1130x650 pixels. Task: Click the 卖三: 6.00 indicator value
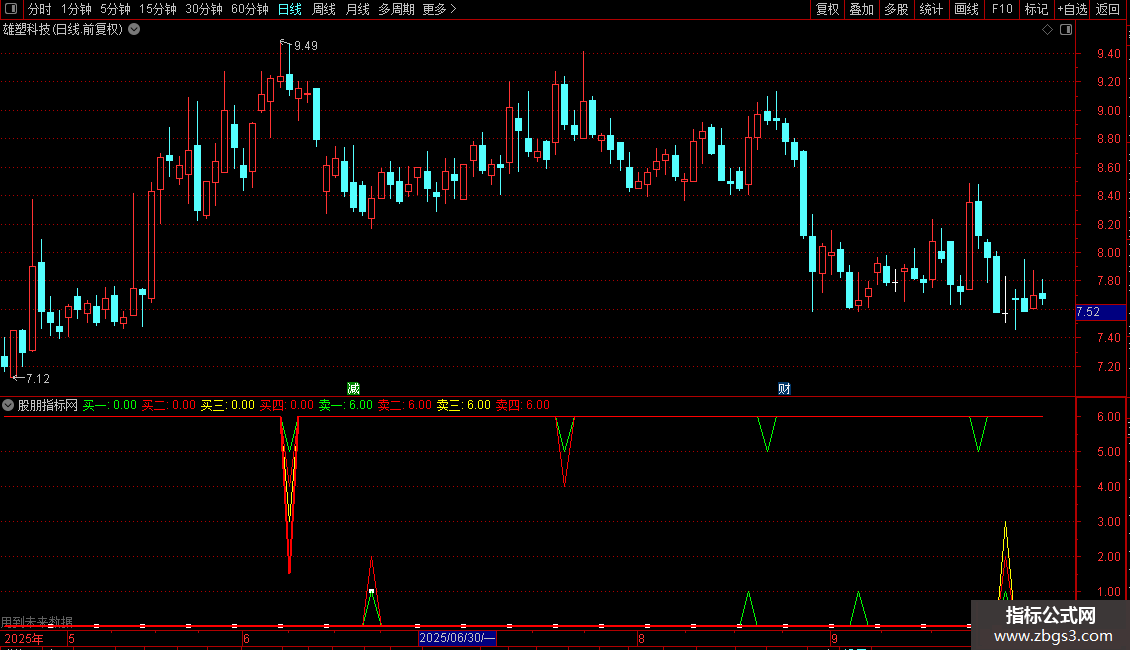[x=464, y=405]
